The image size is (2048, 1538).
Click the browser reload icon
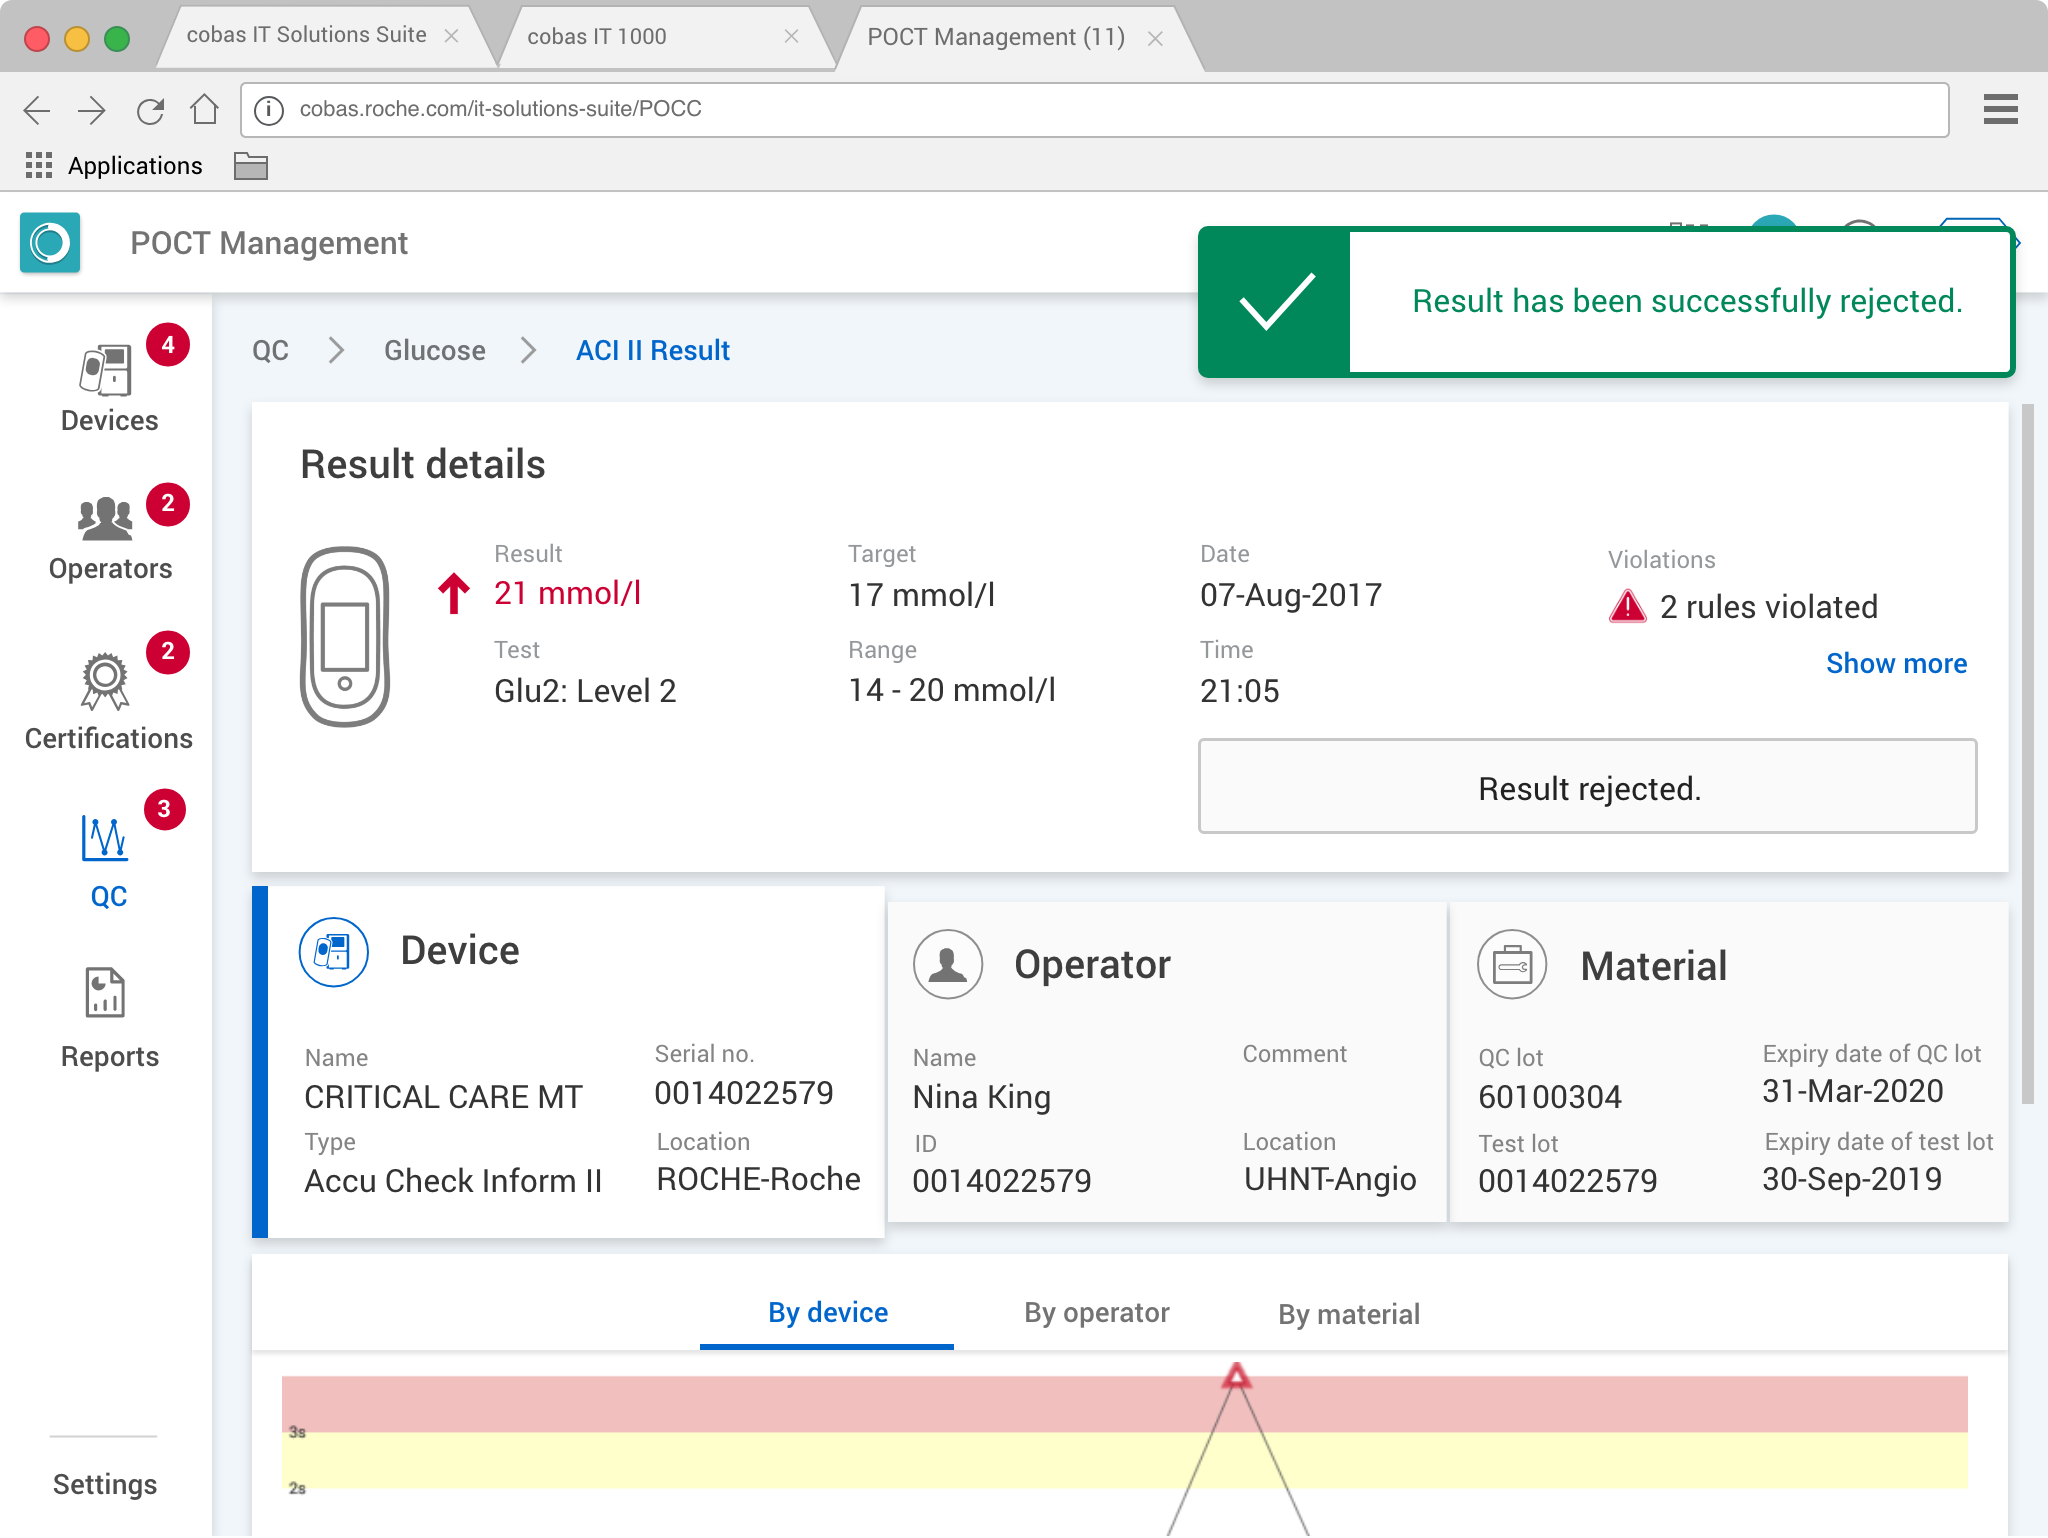click(x=150, y=110)
